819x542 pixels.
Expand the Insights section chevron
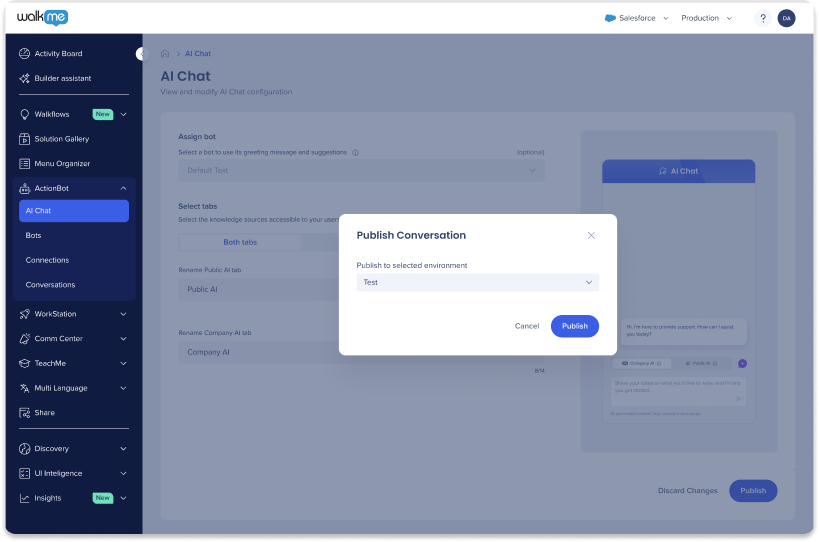pyautogui.click(x=124, y=498)
